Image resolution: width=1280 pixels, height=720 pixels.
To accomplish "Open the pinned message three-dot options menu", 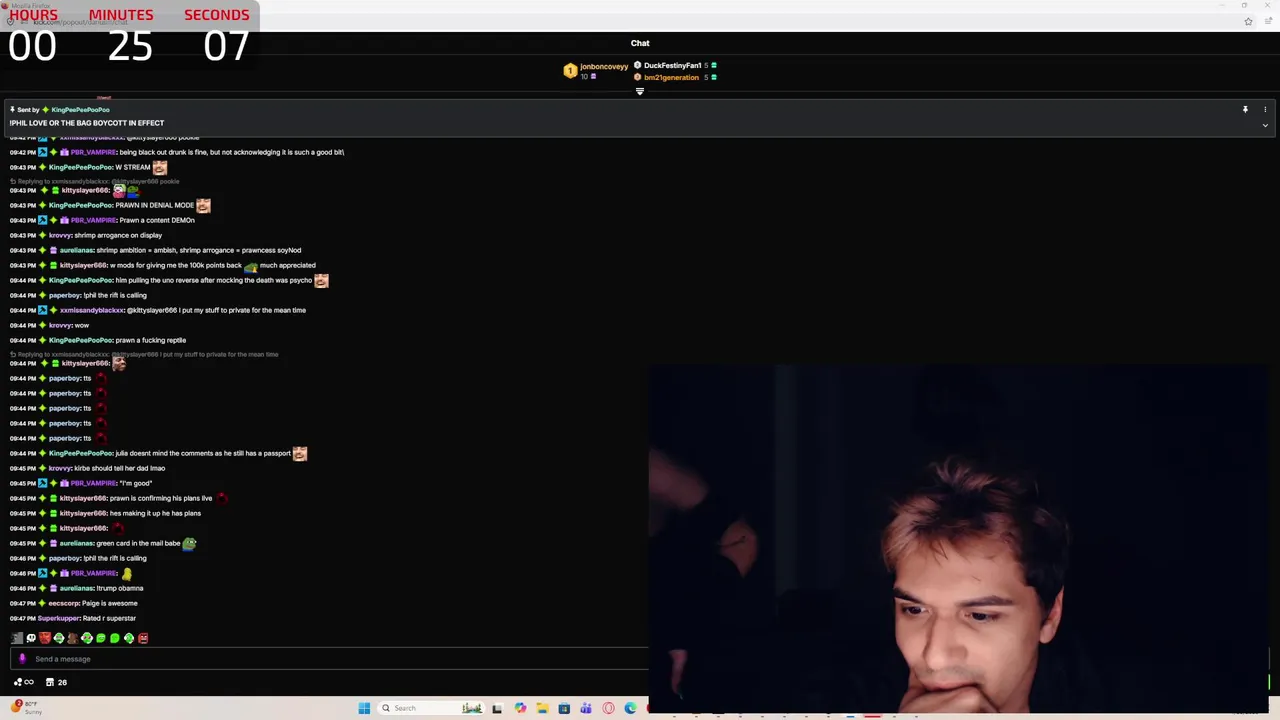I will click(1265, 110).
